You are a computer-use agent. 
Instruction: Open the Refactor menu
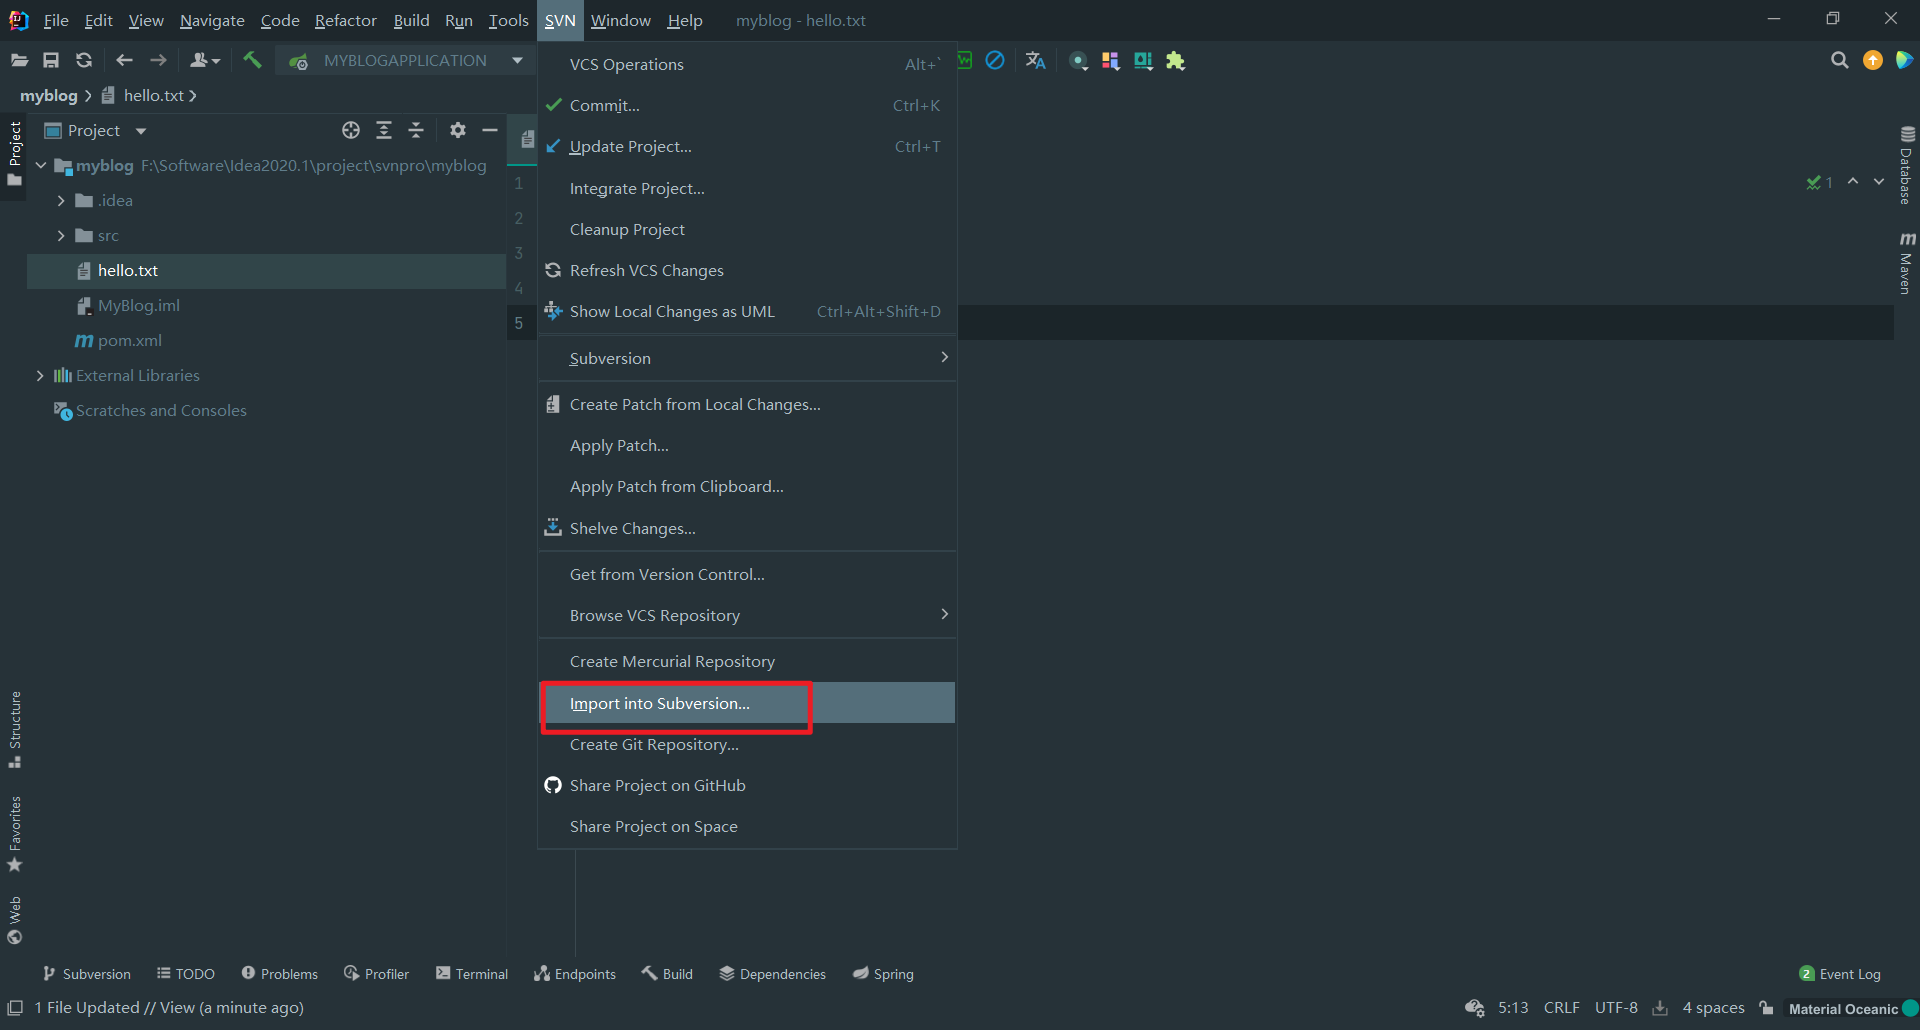click(x=345, y=20)
